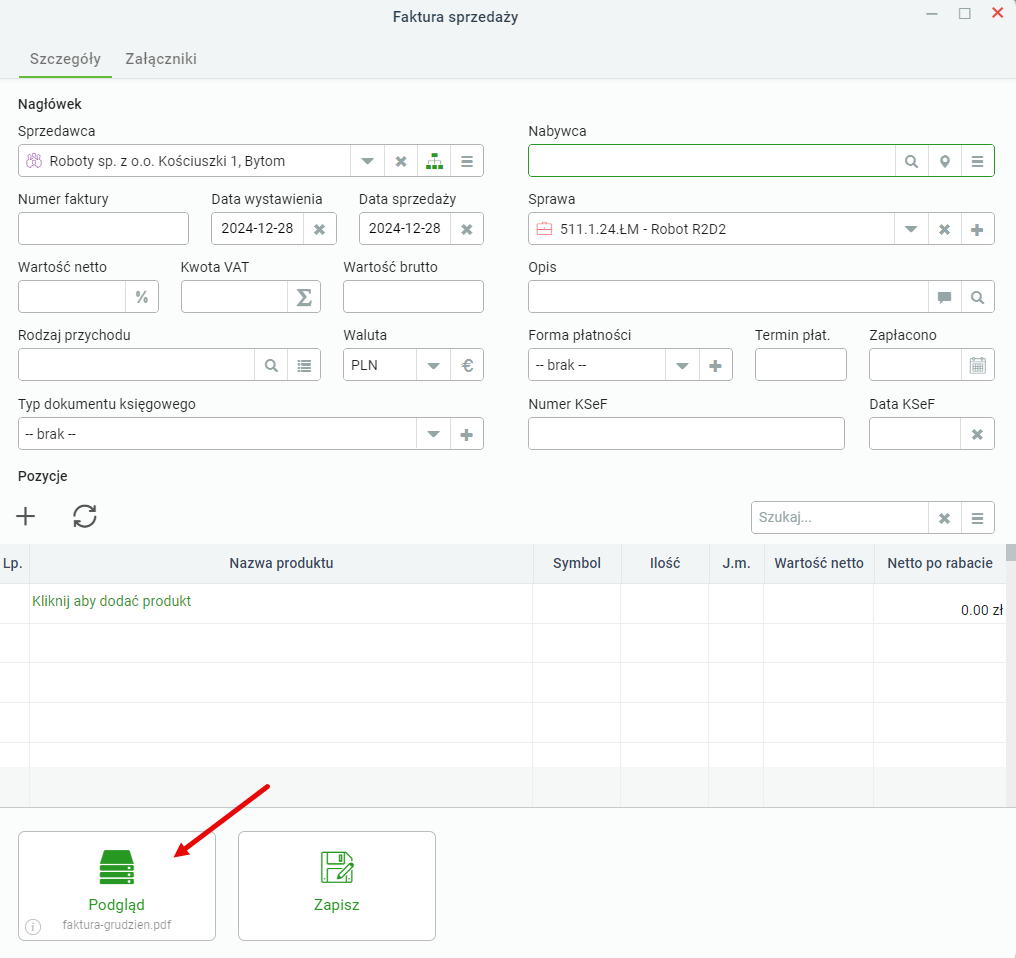Add a Typ dokumentu księgowego with plus icon
Screen dimensions: 1016x958
tap(467, 434)
